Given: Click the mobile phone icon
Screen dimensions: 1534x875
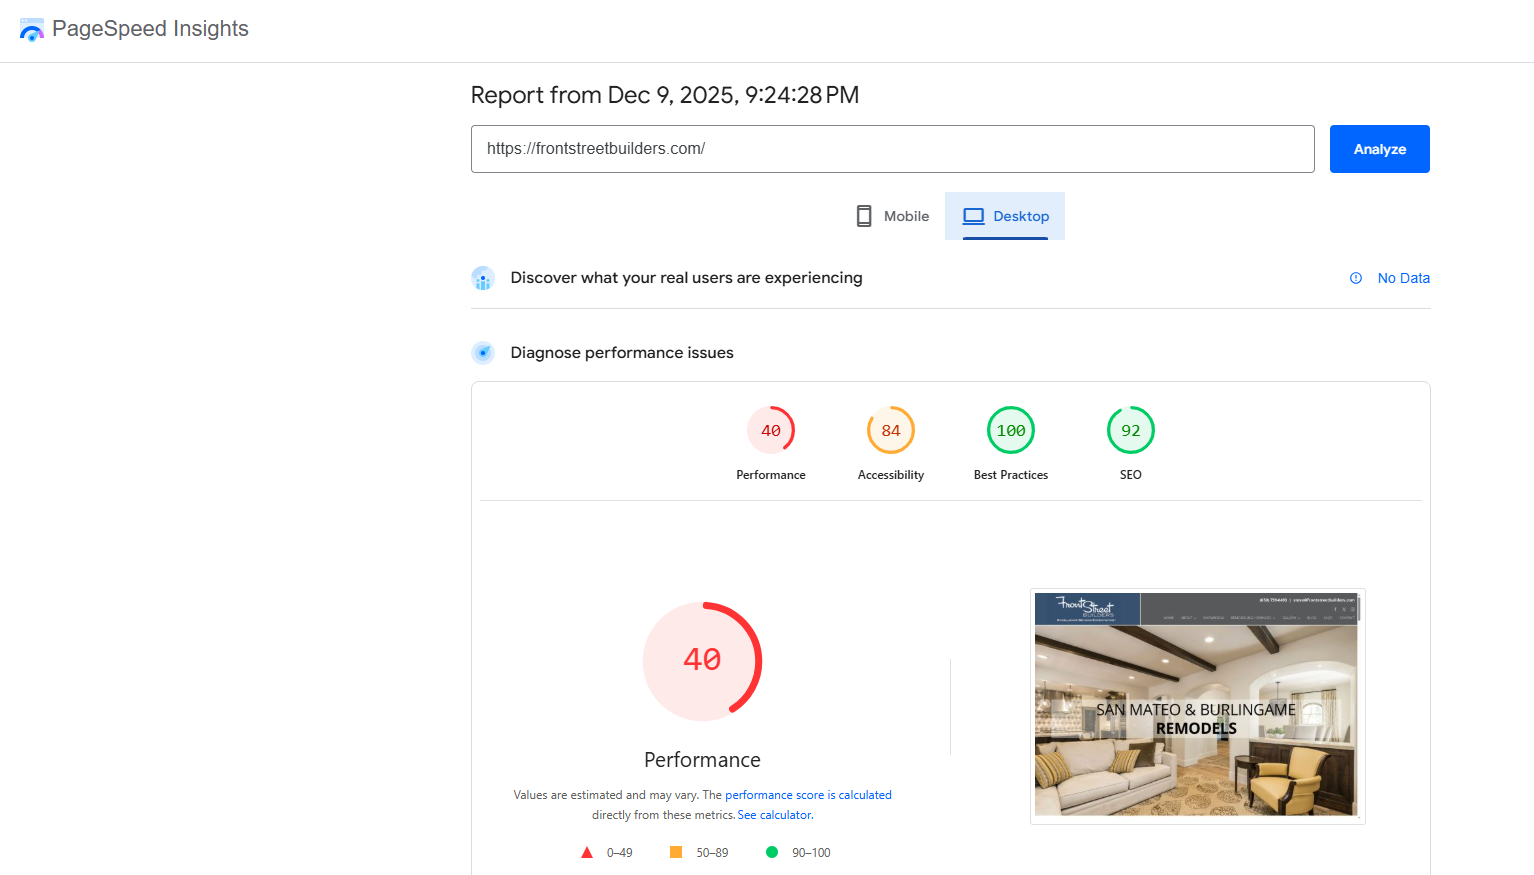Looking at the screenshot, I should [x=864, y=216].
